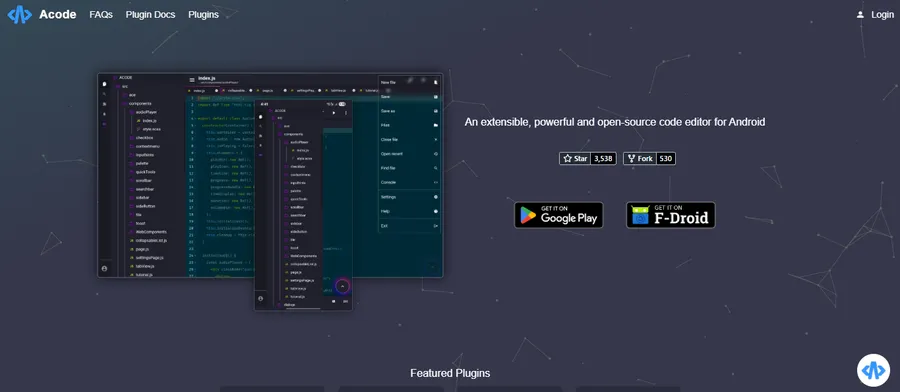Click the floating Acode icon at bottom corner
This screenshot has width=900, height=392.
pos(873,370)
